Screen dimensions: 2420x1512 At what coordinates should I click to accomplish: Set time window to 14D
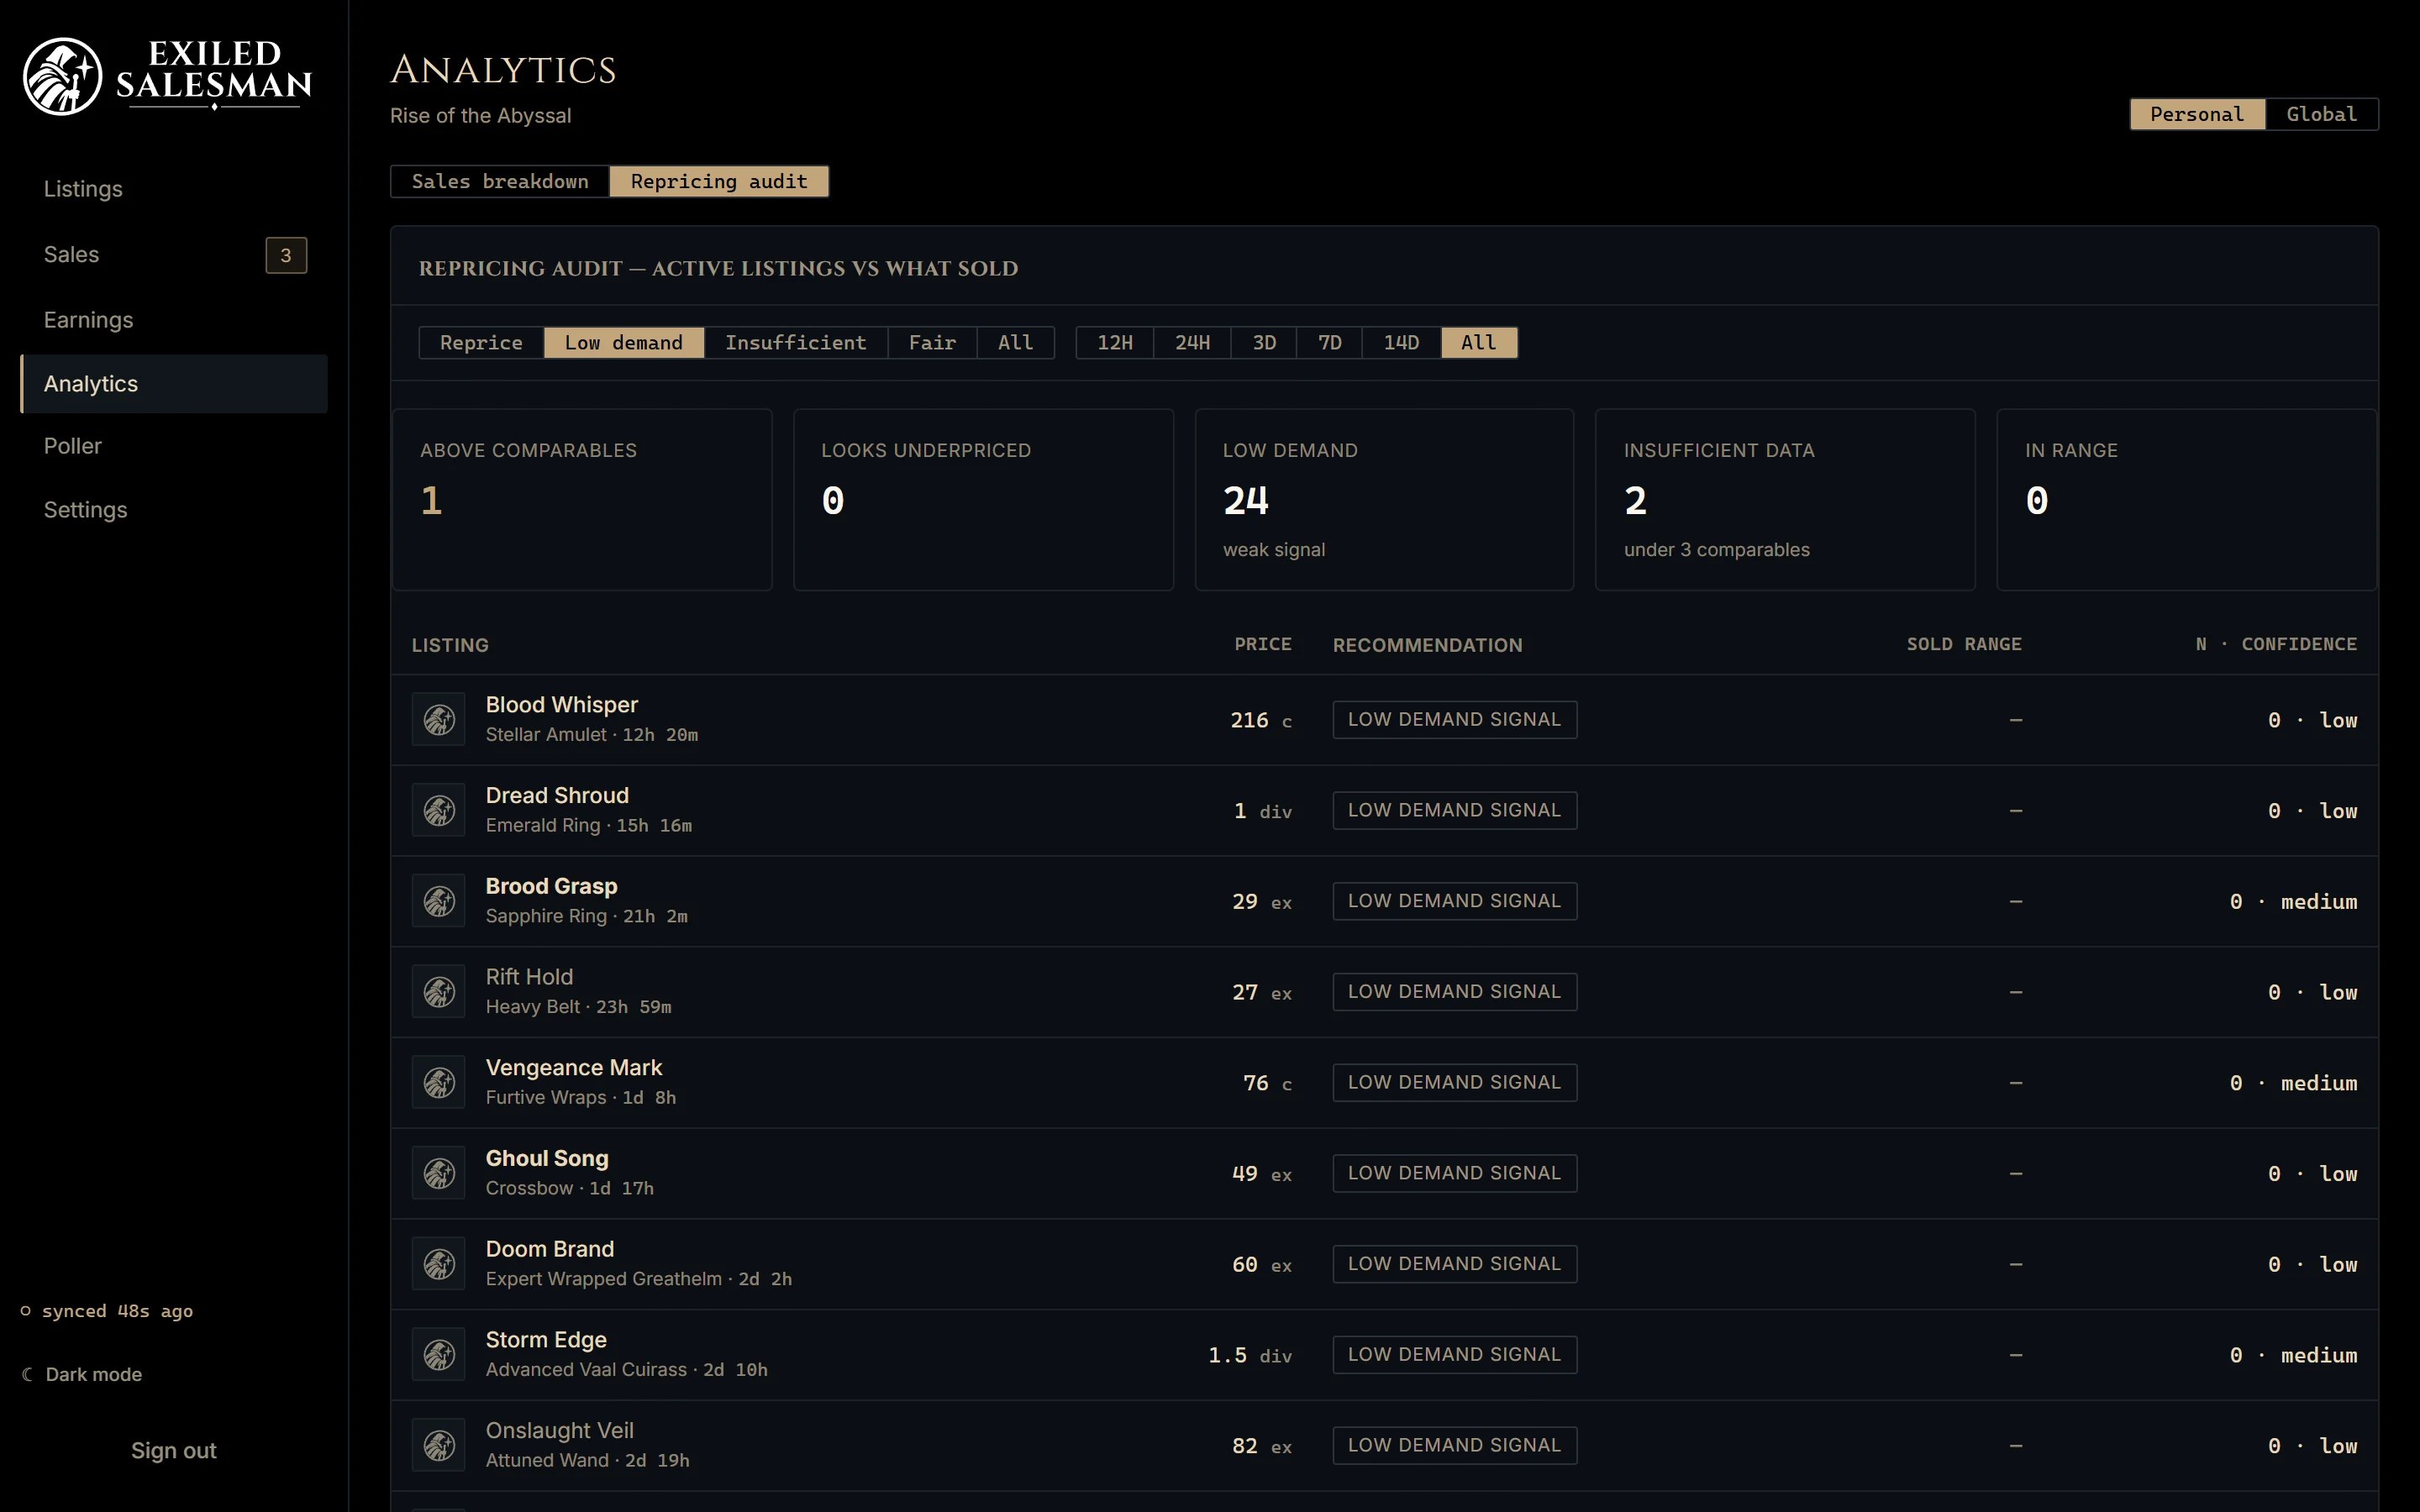pyautogui.click(x=1401, y=342)
